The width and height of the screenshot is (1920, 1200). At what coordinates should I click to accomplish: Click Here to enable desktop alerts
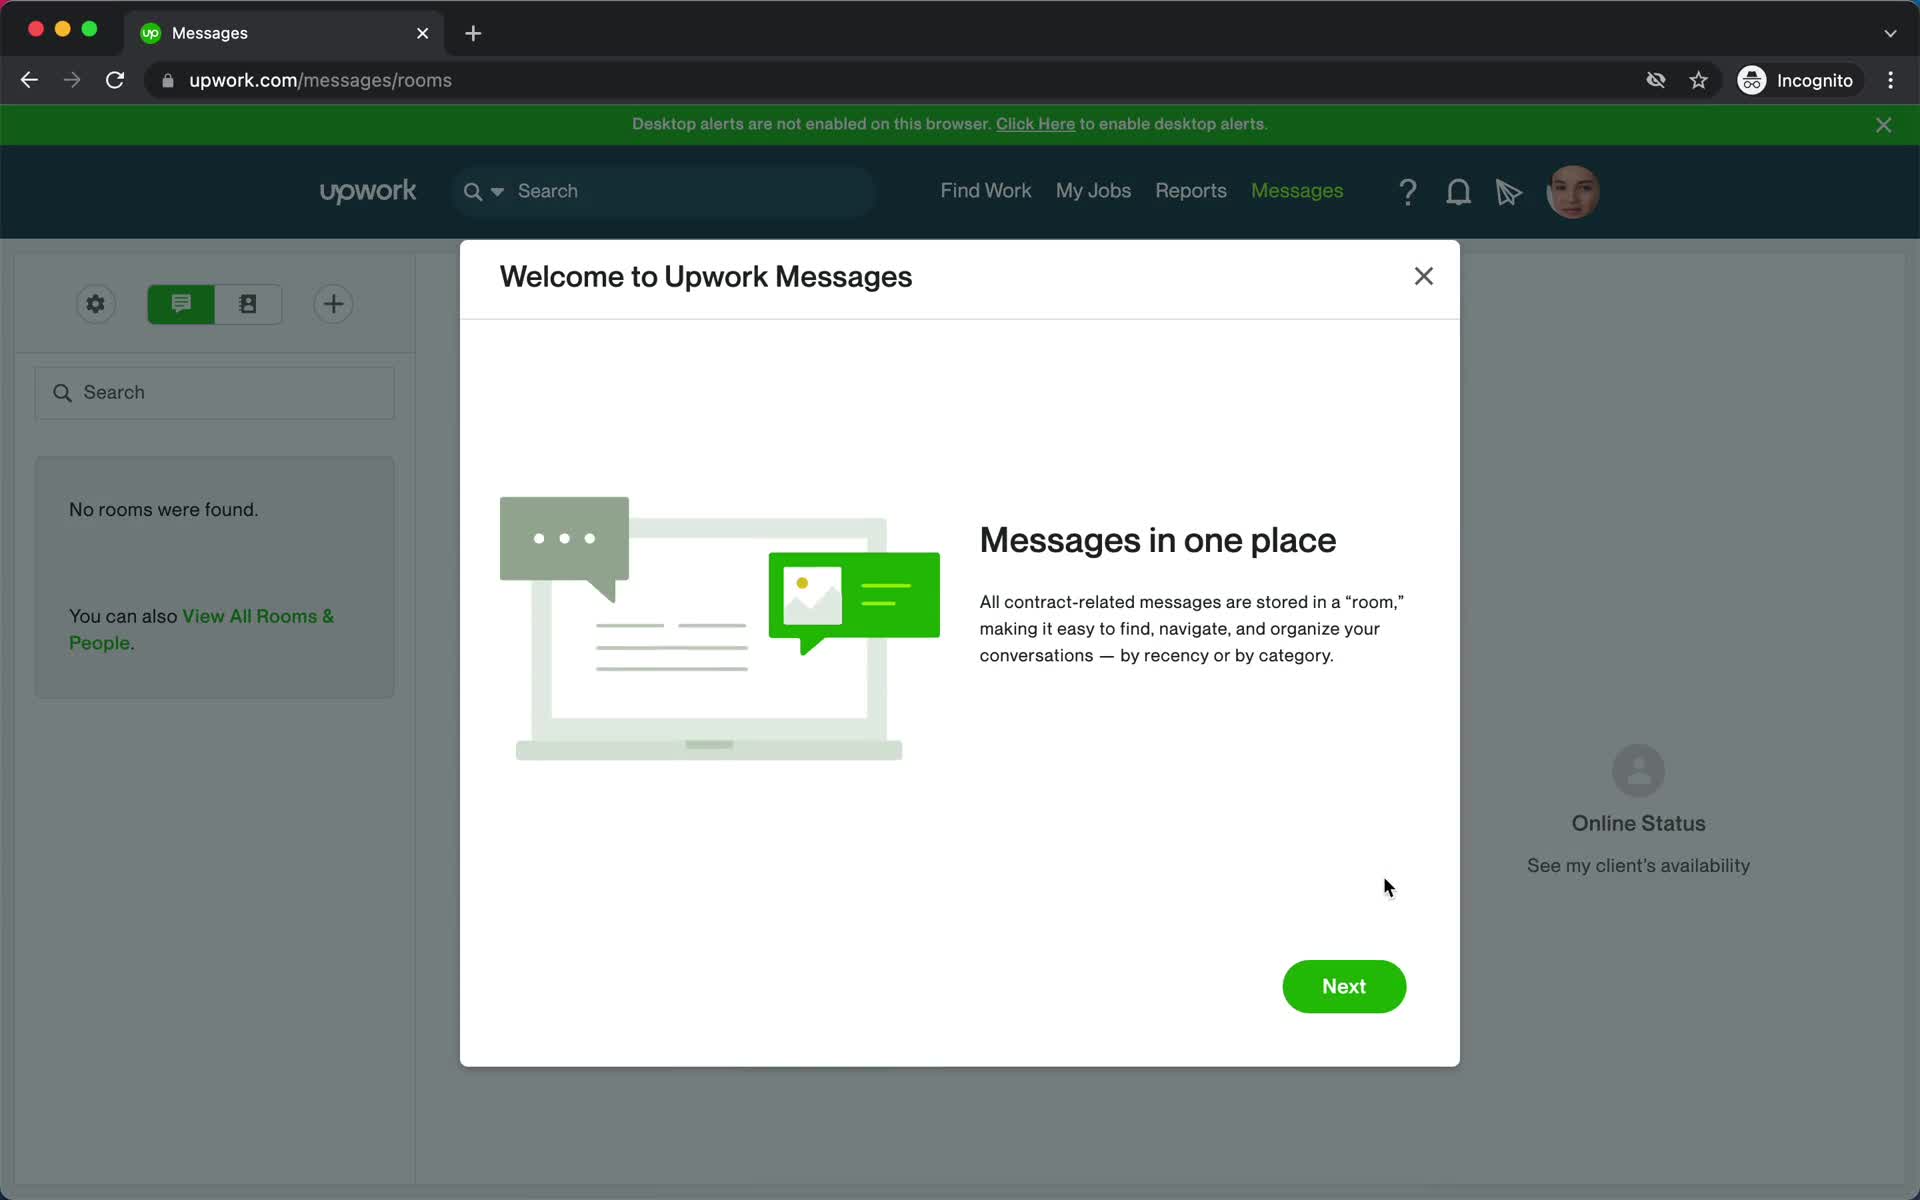coord(1035,124)
